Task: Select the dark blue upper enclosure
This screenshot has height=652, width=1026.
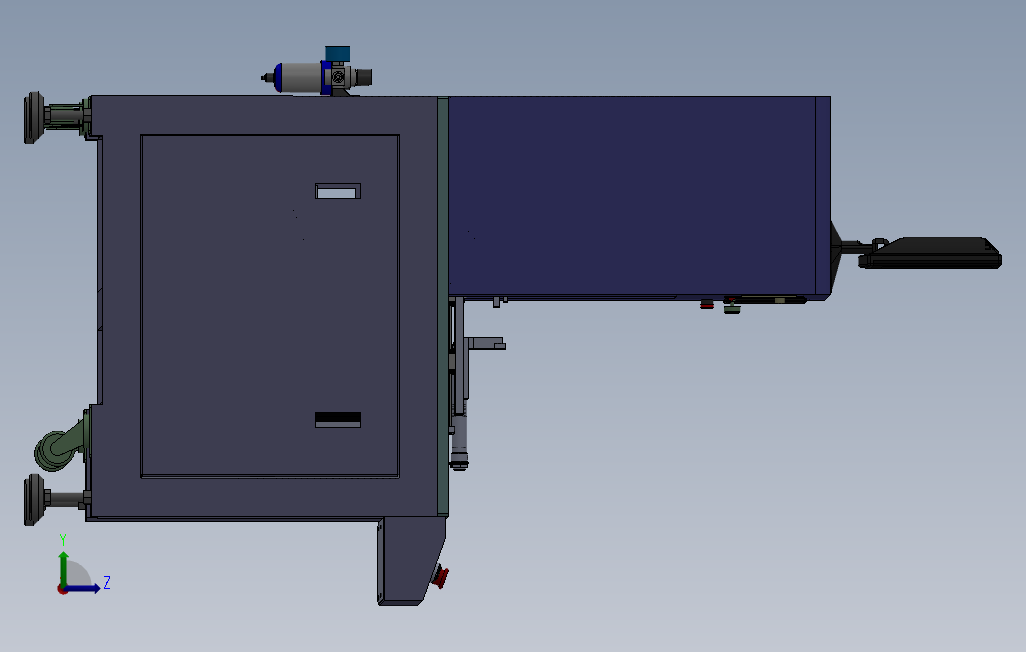Action: click(x=639, y=196)
